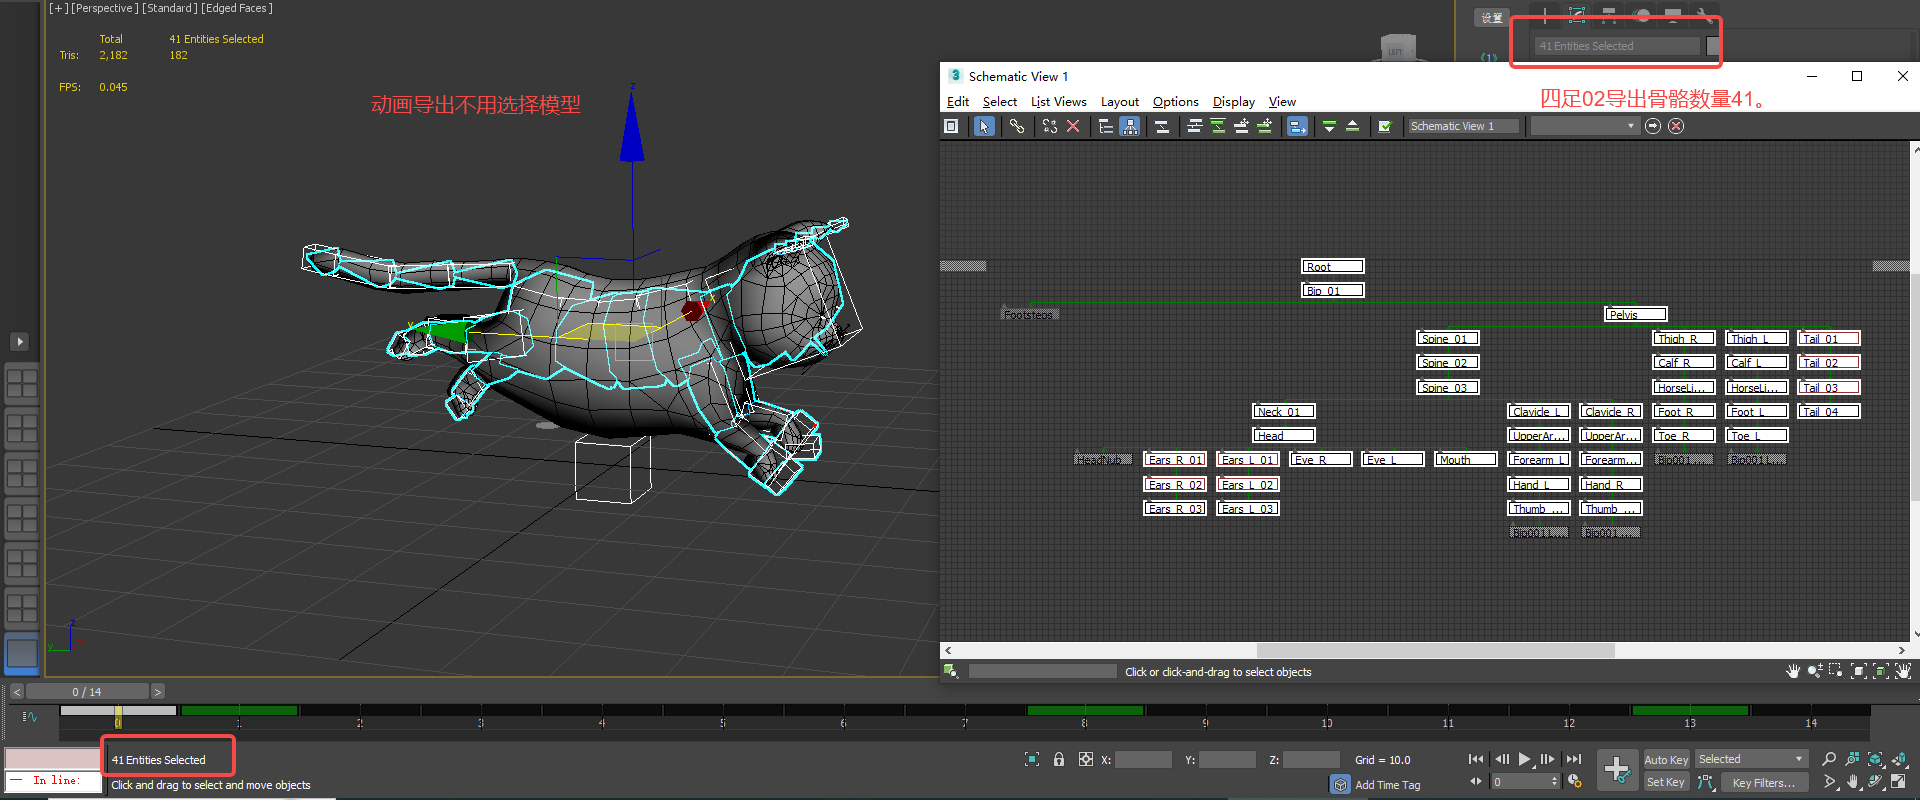
Task: Select the Root node
Action: [1332, 266]
